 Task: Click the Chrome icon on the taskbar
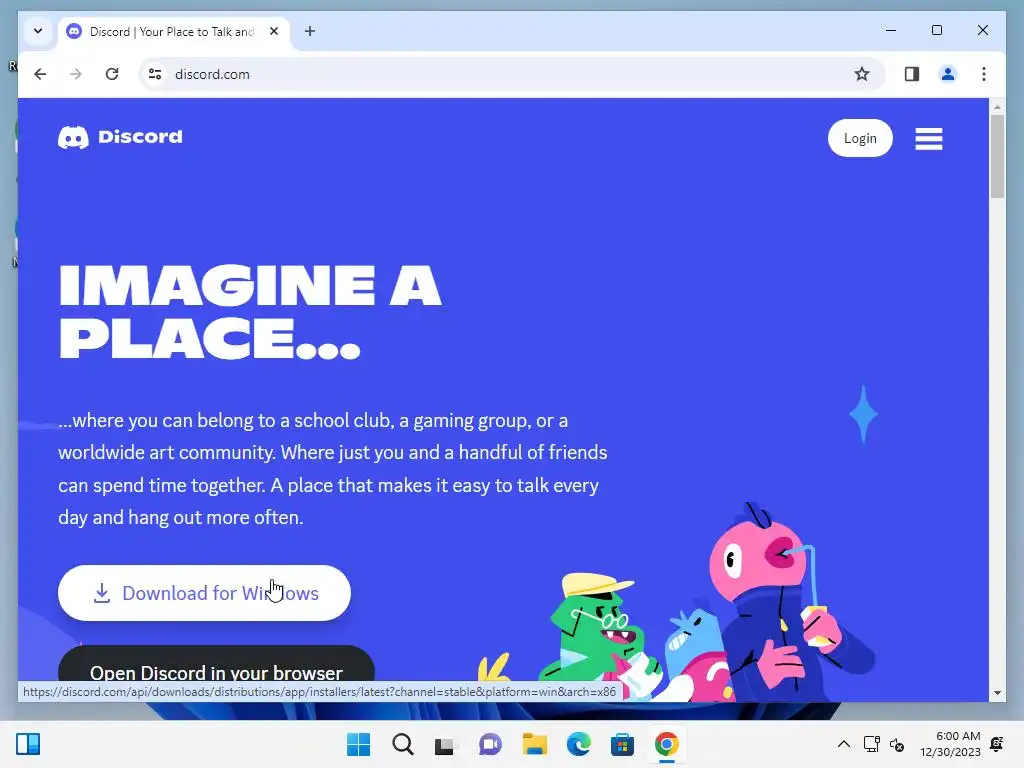point(666,744)
